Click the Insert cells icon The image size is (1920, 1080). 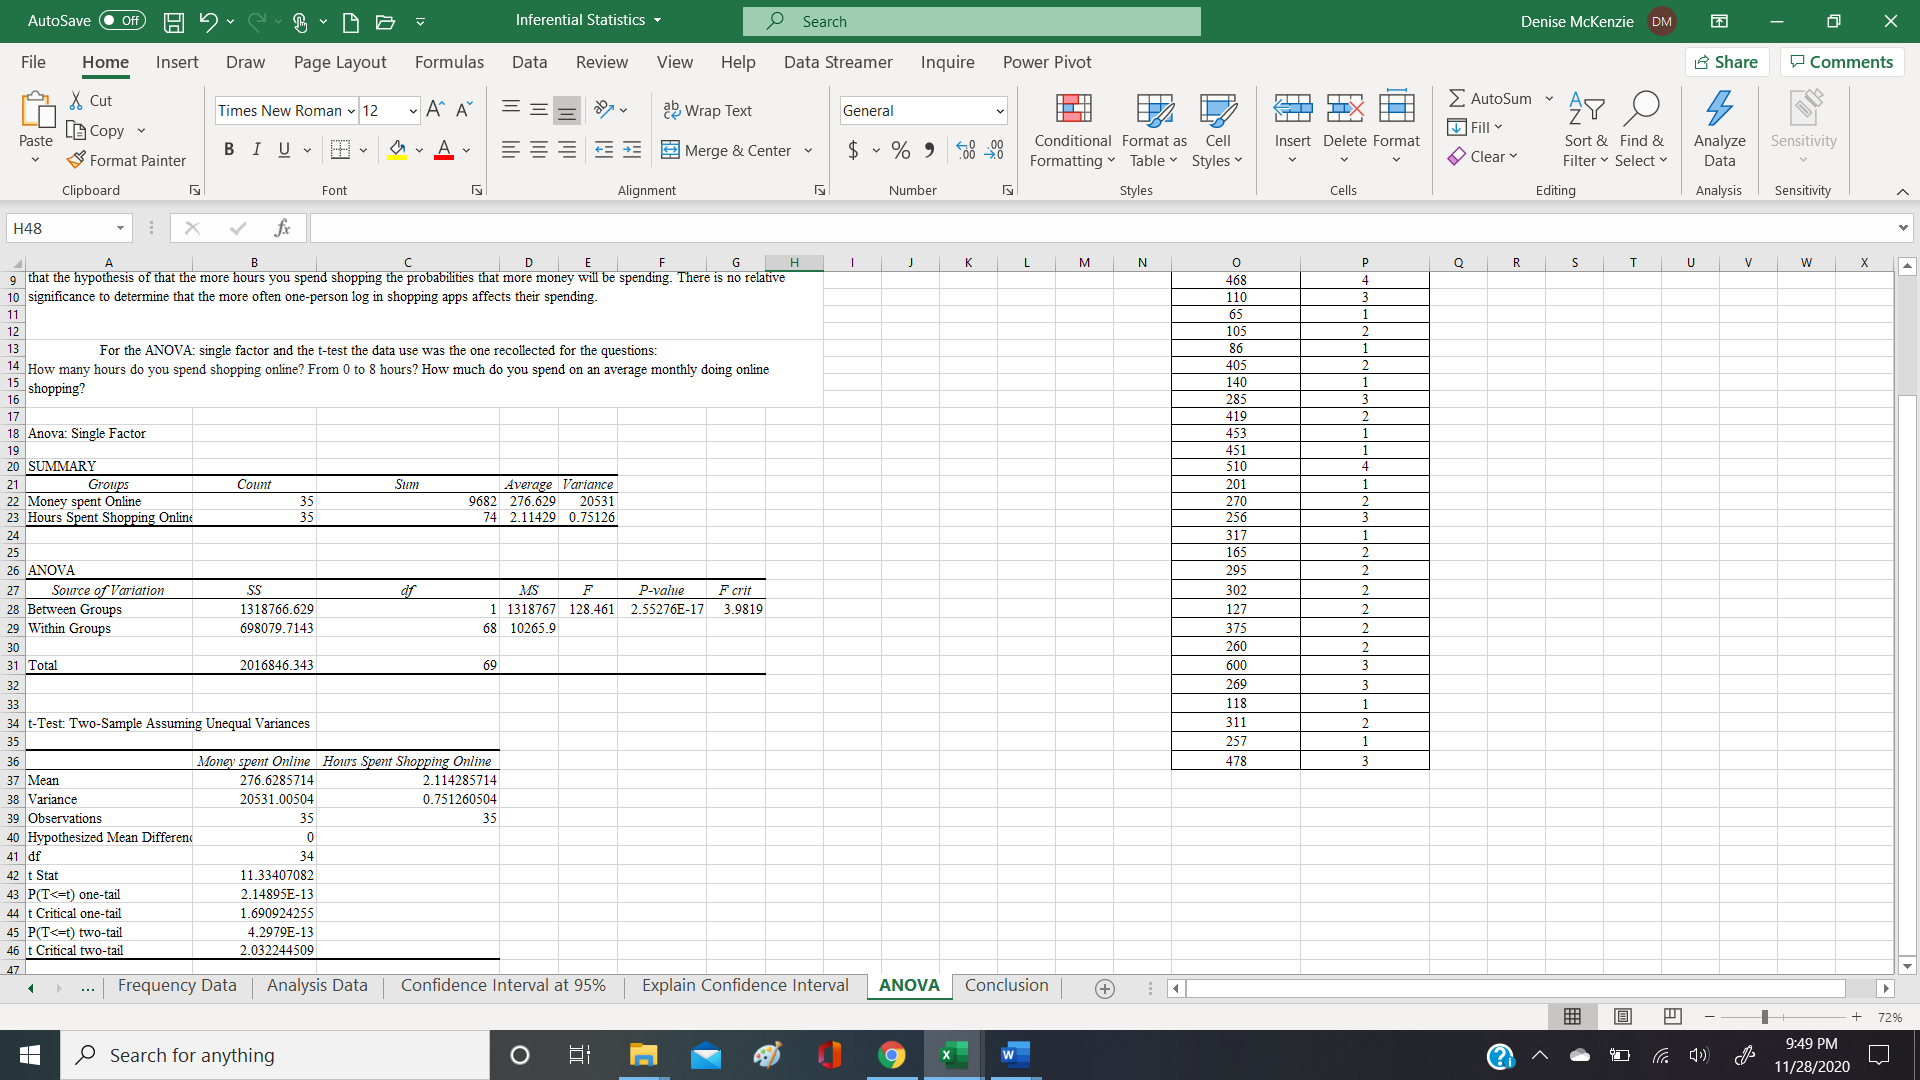[1292, 107]
